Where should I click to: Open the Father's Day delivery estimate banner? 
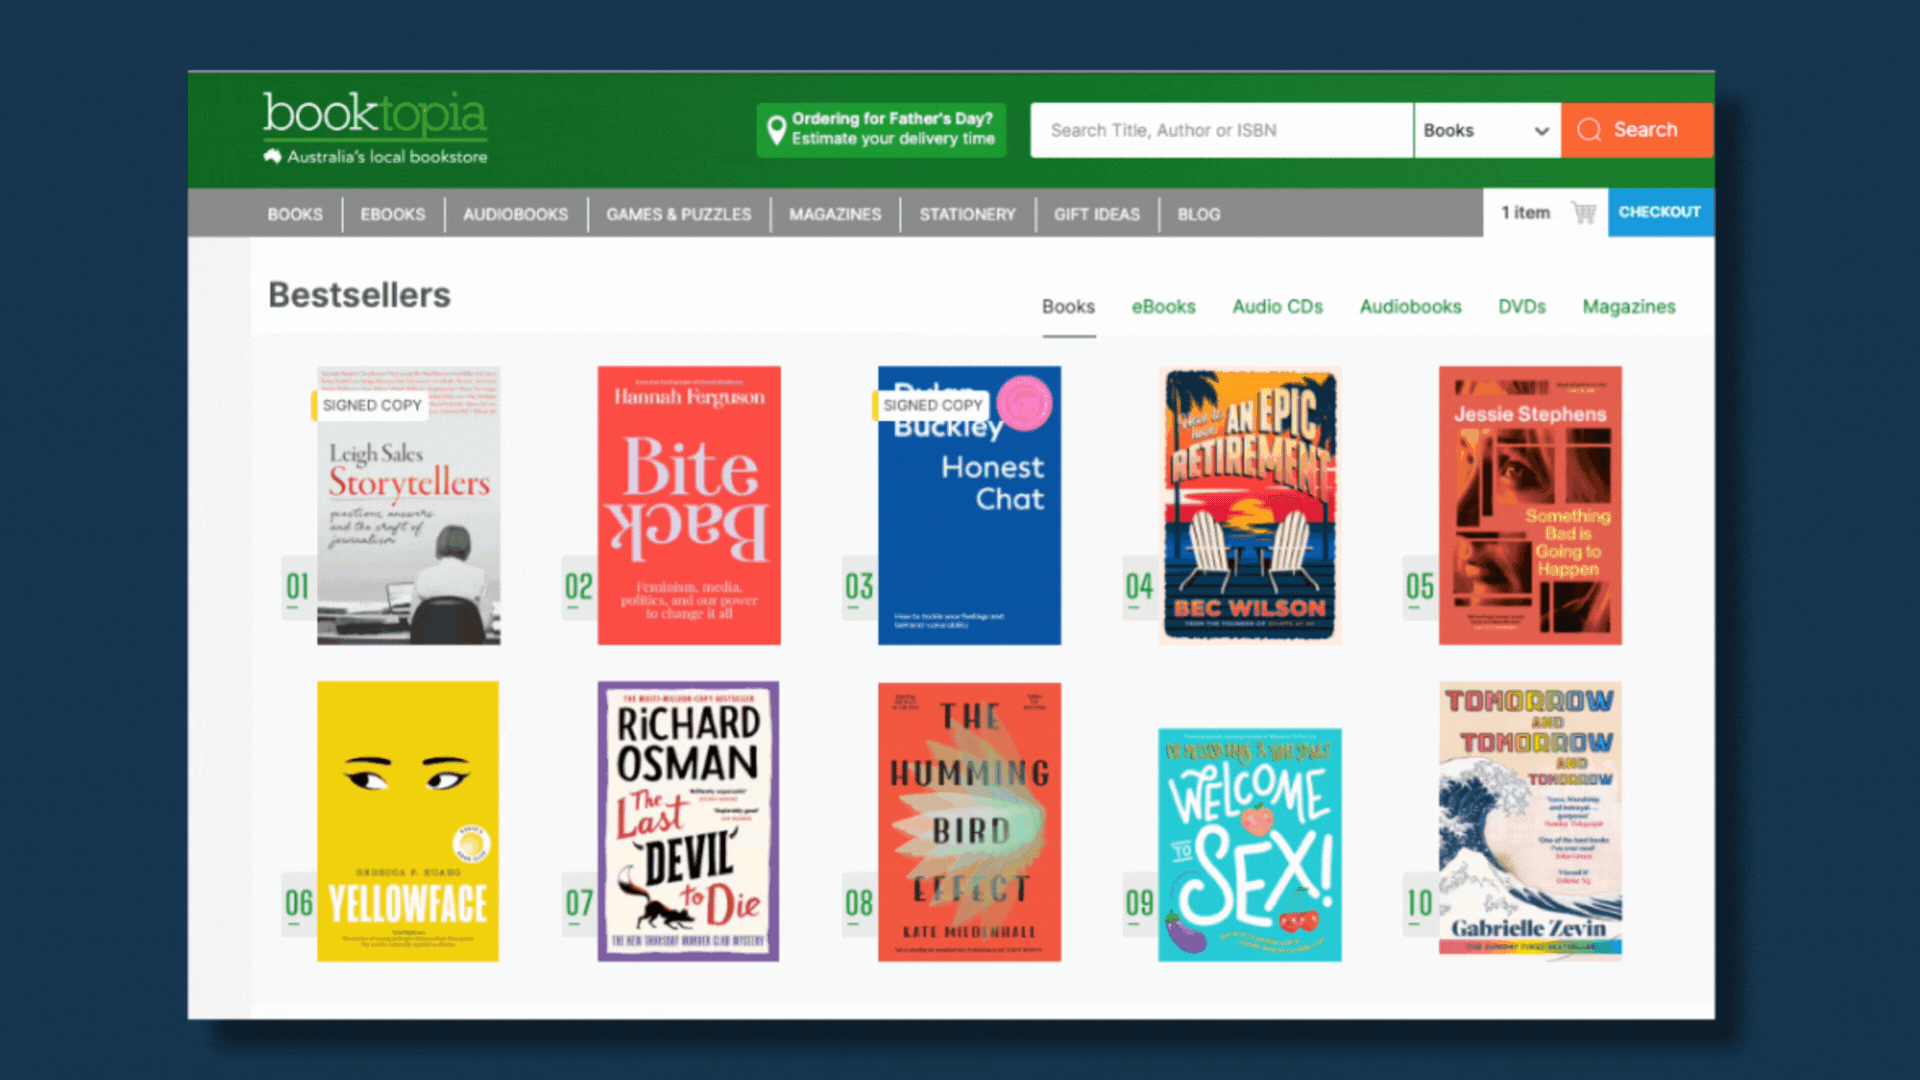[881, 130]
